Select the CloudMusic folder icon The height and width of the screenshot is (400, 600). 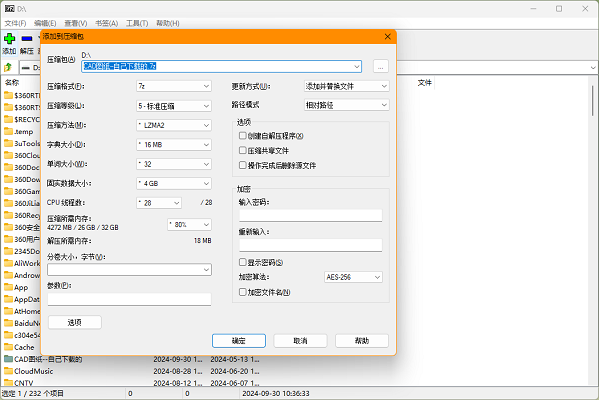[x=8, y=371]
